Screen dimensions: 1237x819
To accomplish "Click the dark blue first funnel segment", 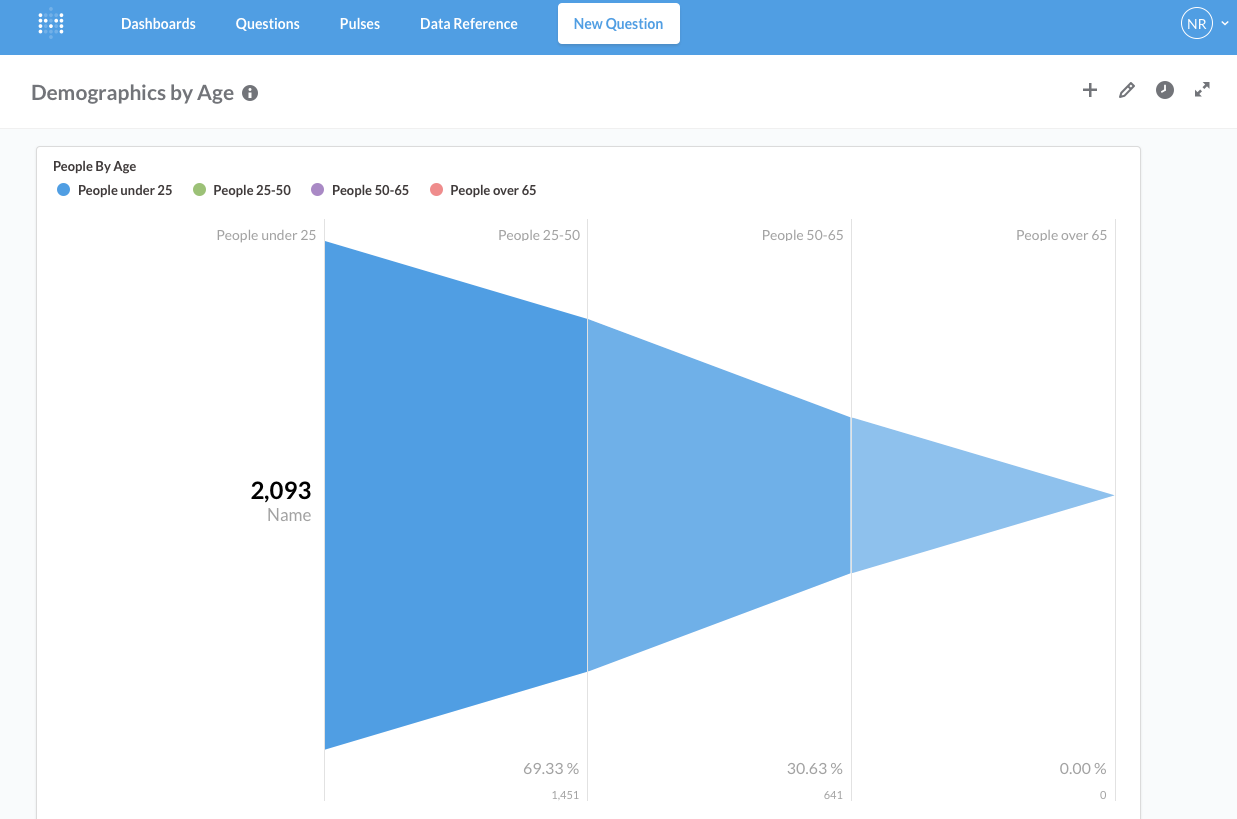I will [456, 495].
